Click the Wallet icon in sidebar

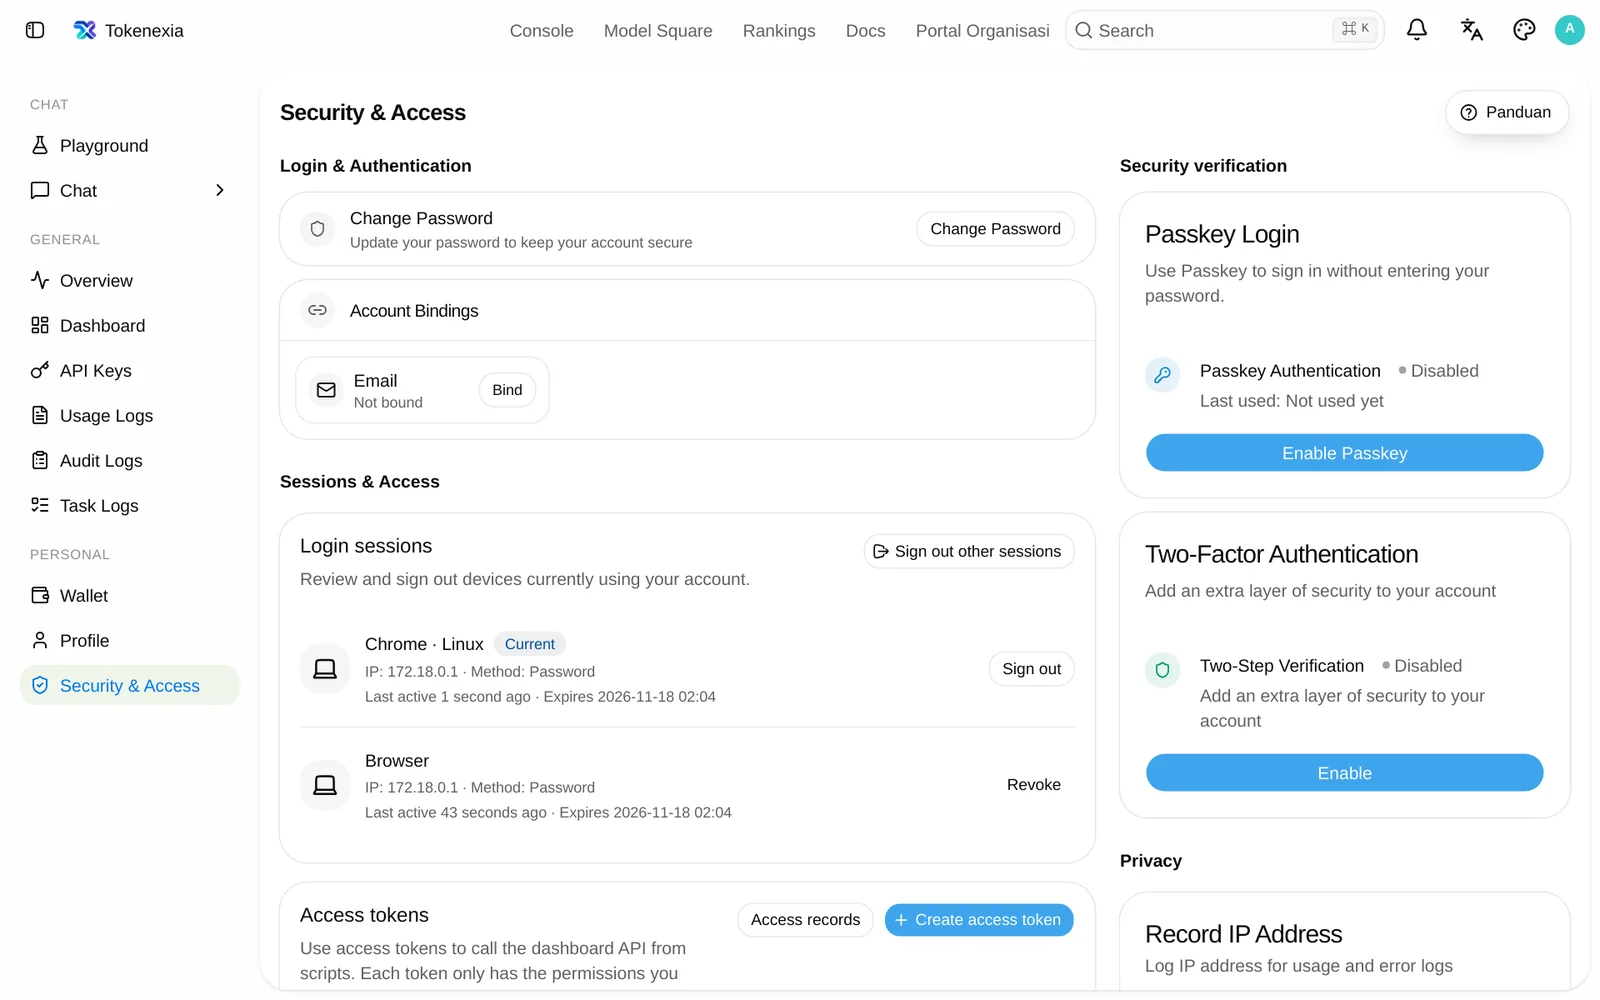[x=40, y=595]
